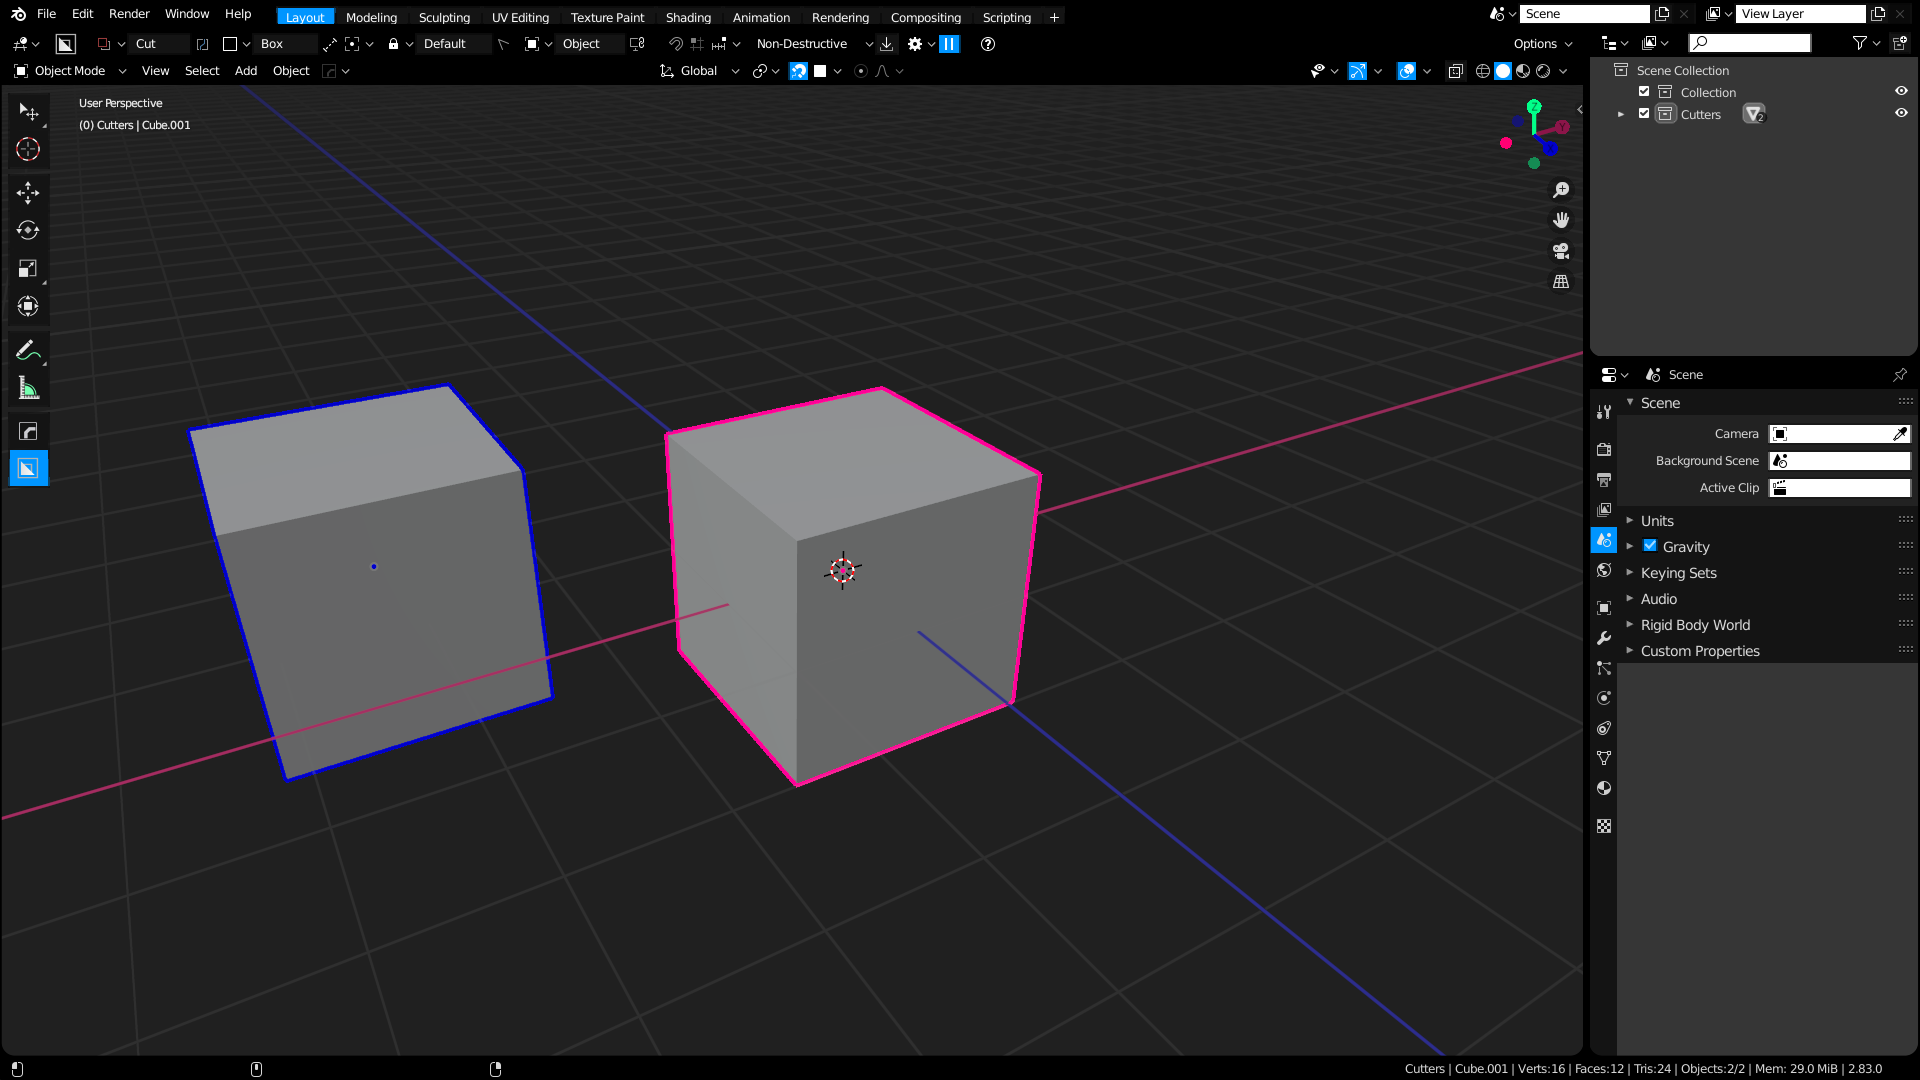This screenshot has width=1920, height=1080.
Task: Open the Global transform orientation dropdown
Action: (699, 71)
